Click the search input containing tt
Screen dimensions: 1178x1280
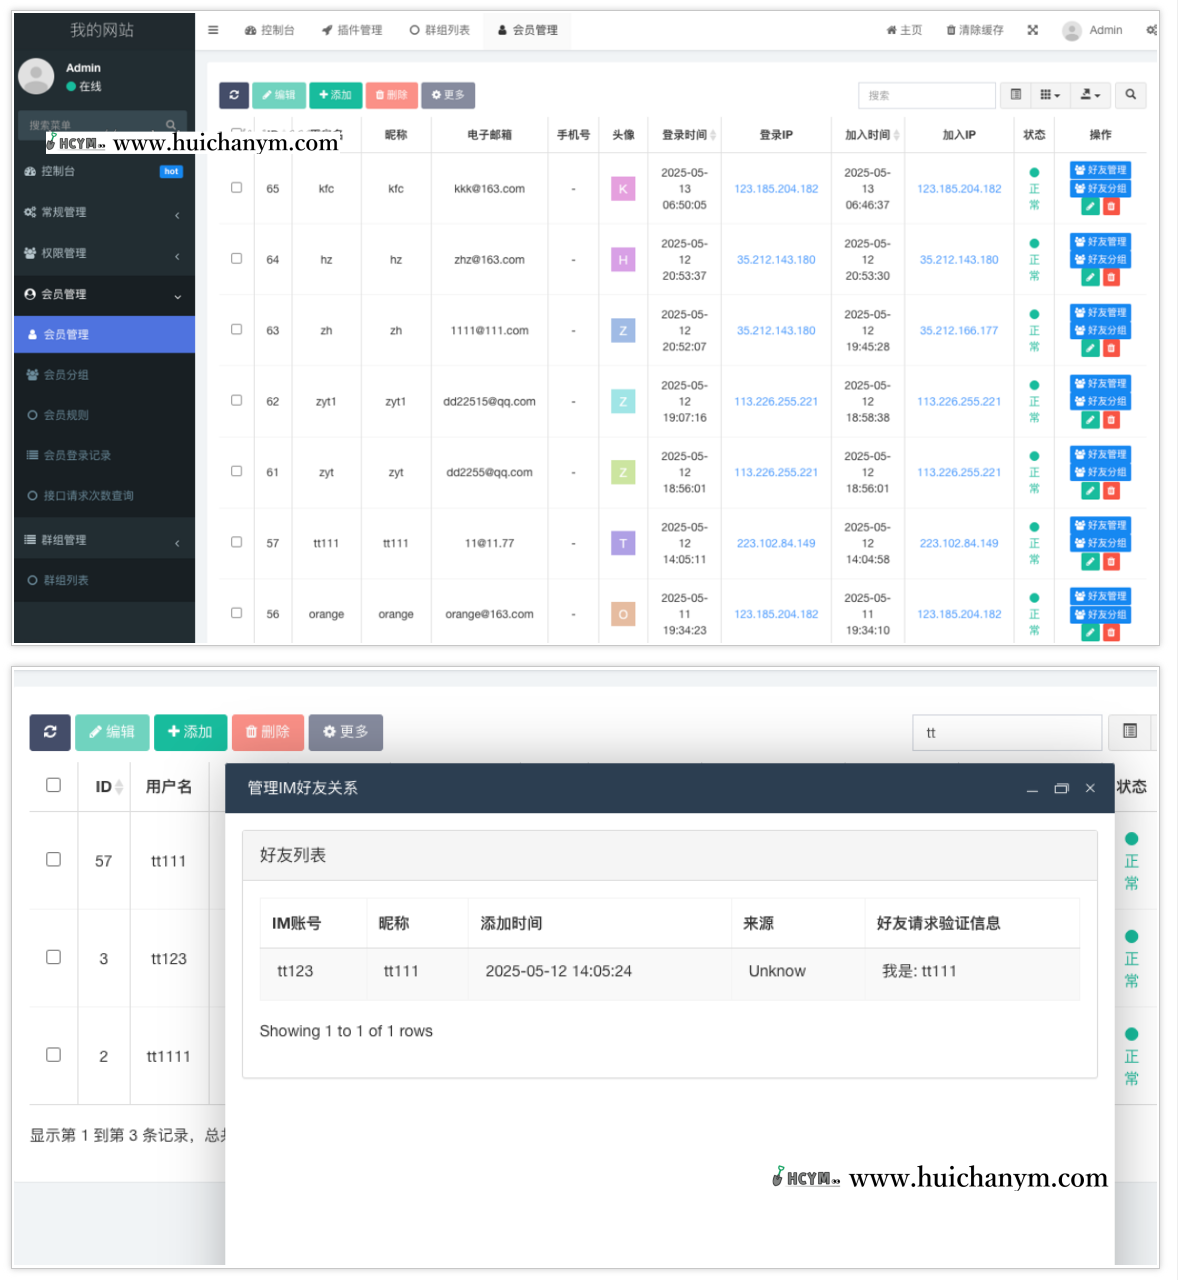click(1006, 732)
